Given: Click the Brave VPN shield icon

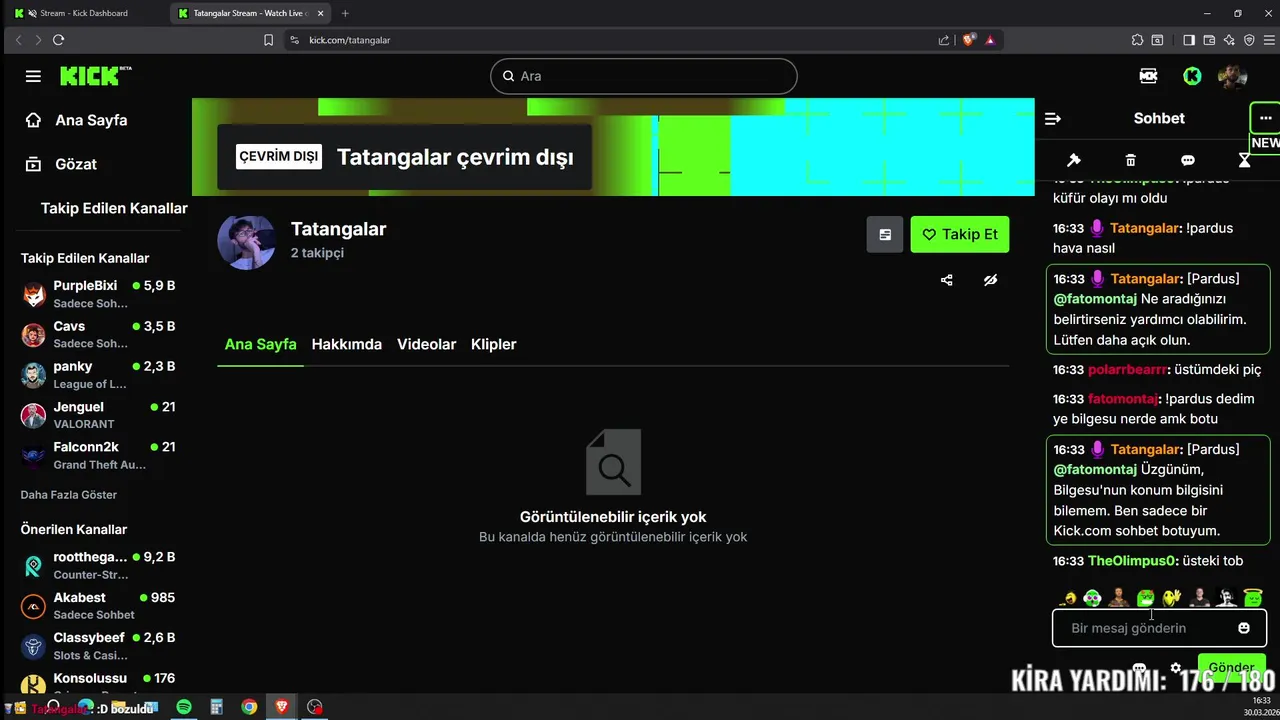Looking at the screenshot, I should [x=1249, y=40].
